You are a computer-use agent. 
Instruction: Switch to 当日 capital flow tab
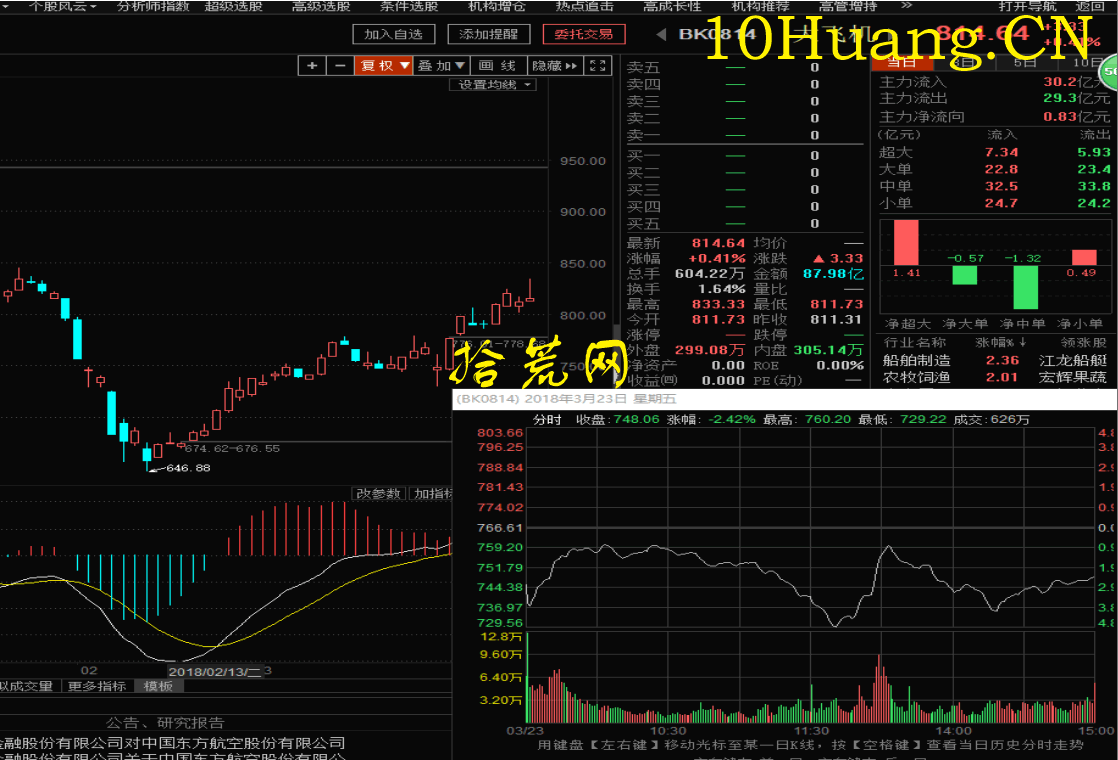[901, 62]
